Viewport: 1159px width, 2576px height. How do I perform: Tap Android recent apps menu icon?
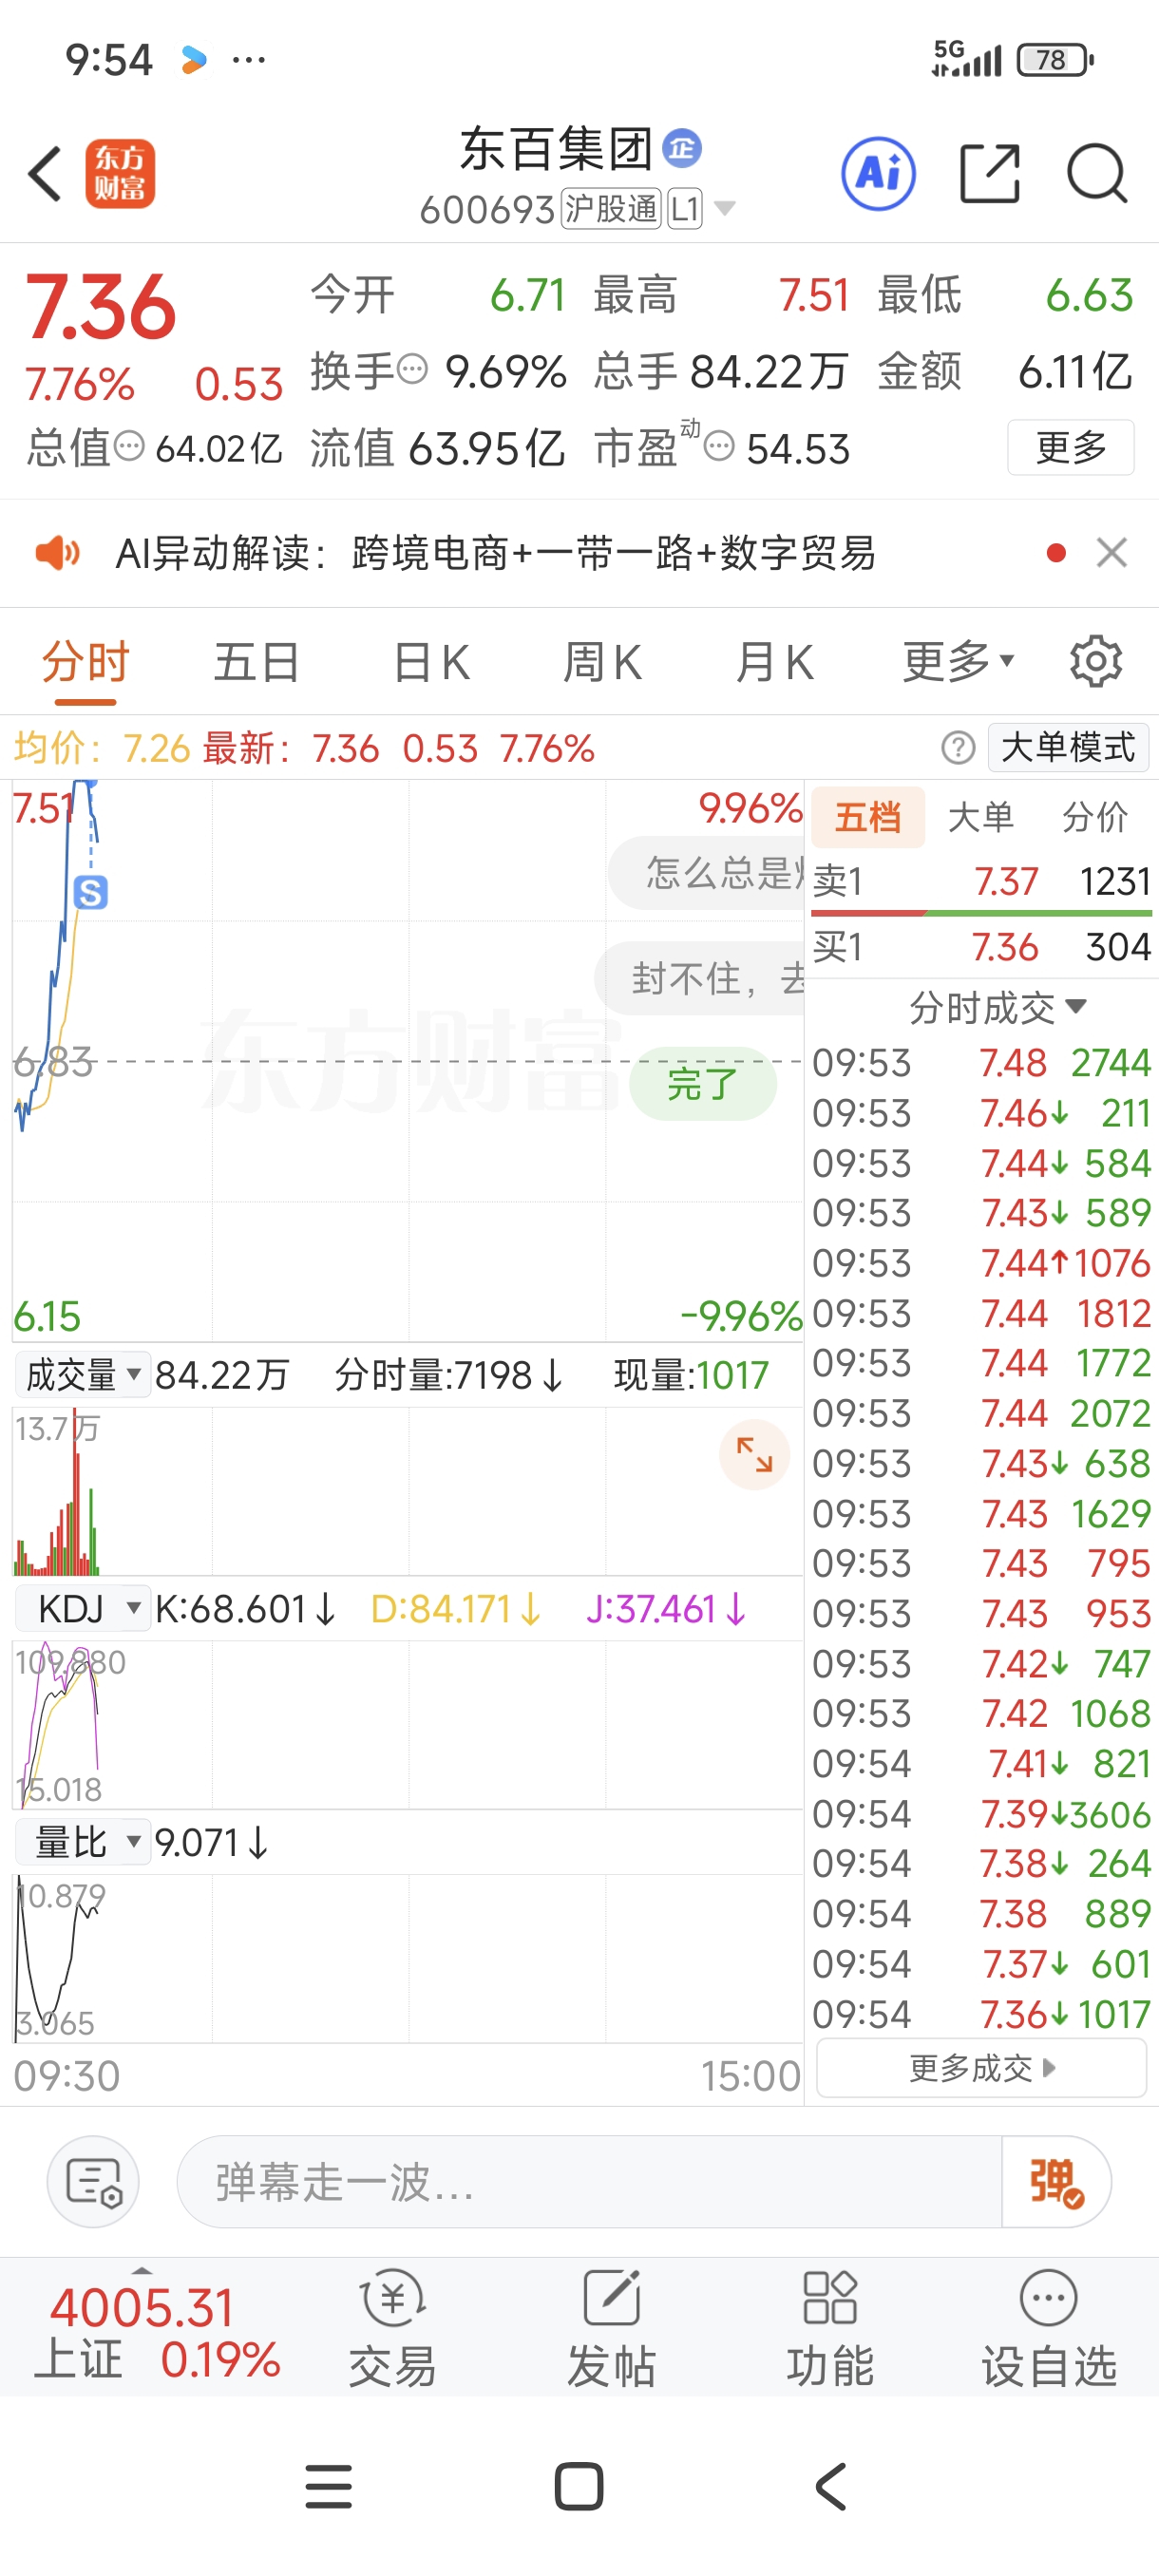coord(328,2486)
